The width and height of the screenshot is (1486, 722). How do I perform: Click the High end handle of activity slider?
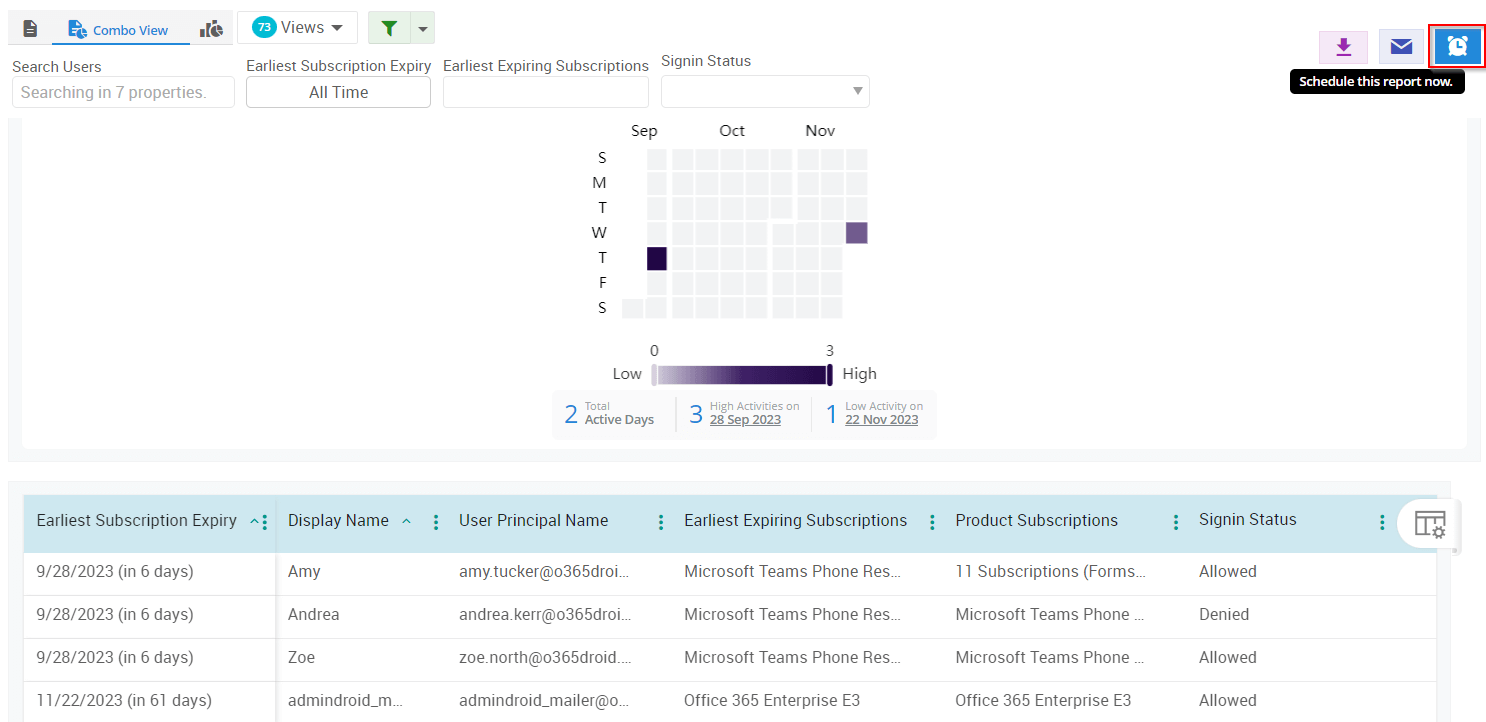pos(829,374)
